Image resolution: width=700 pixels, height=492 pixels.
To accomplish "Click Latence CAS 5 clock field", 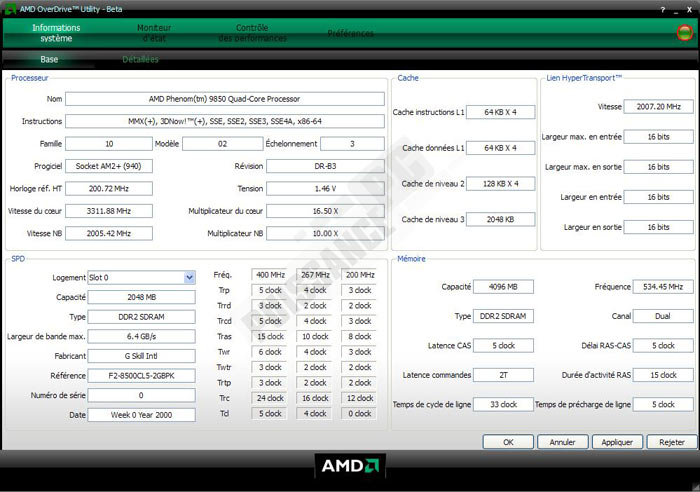I will (x=503, y=346).
